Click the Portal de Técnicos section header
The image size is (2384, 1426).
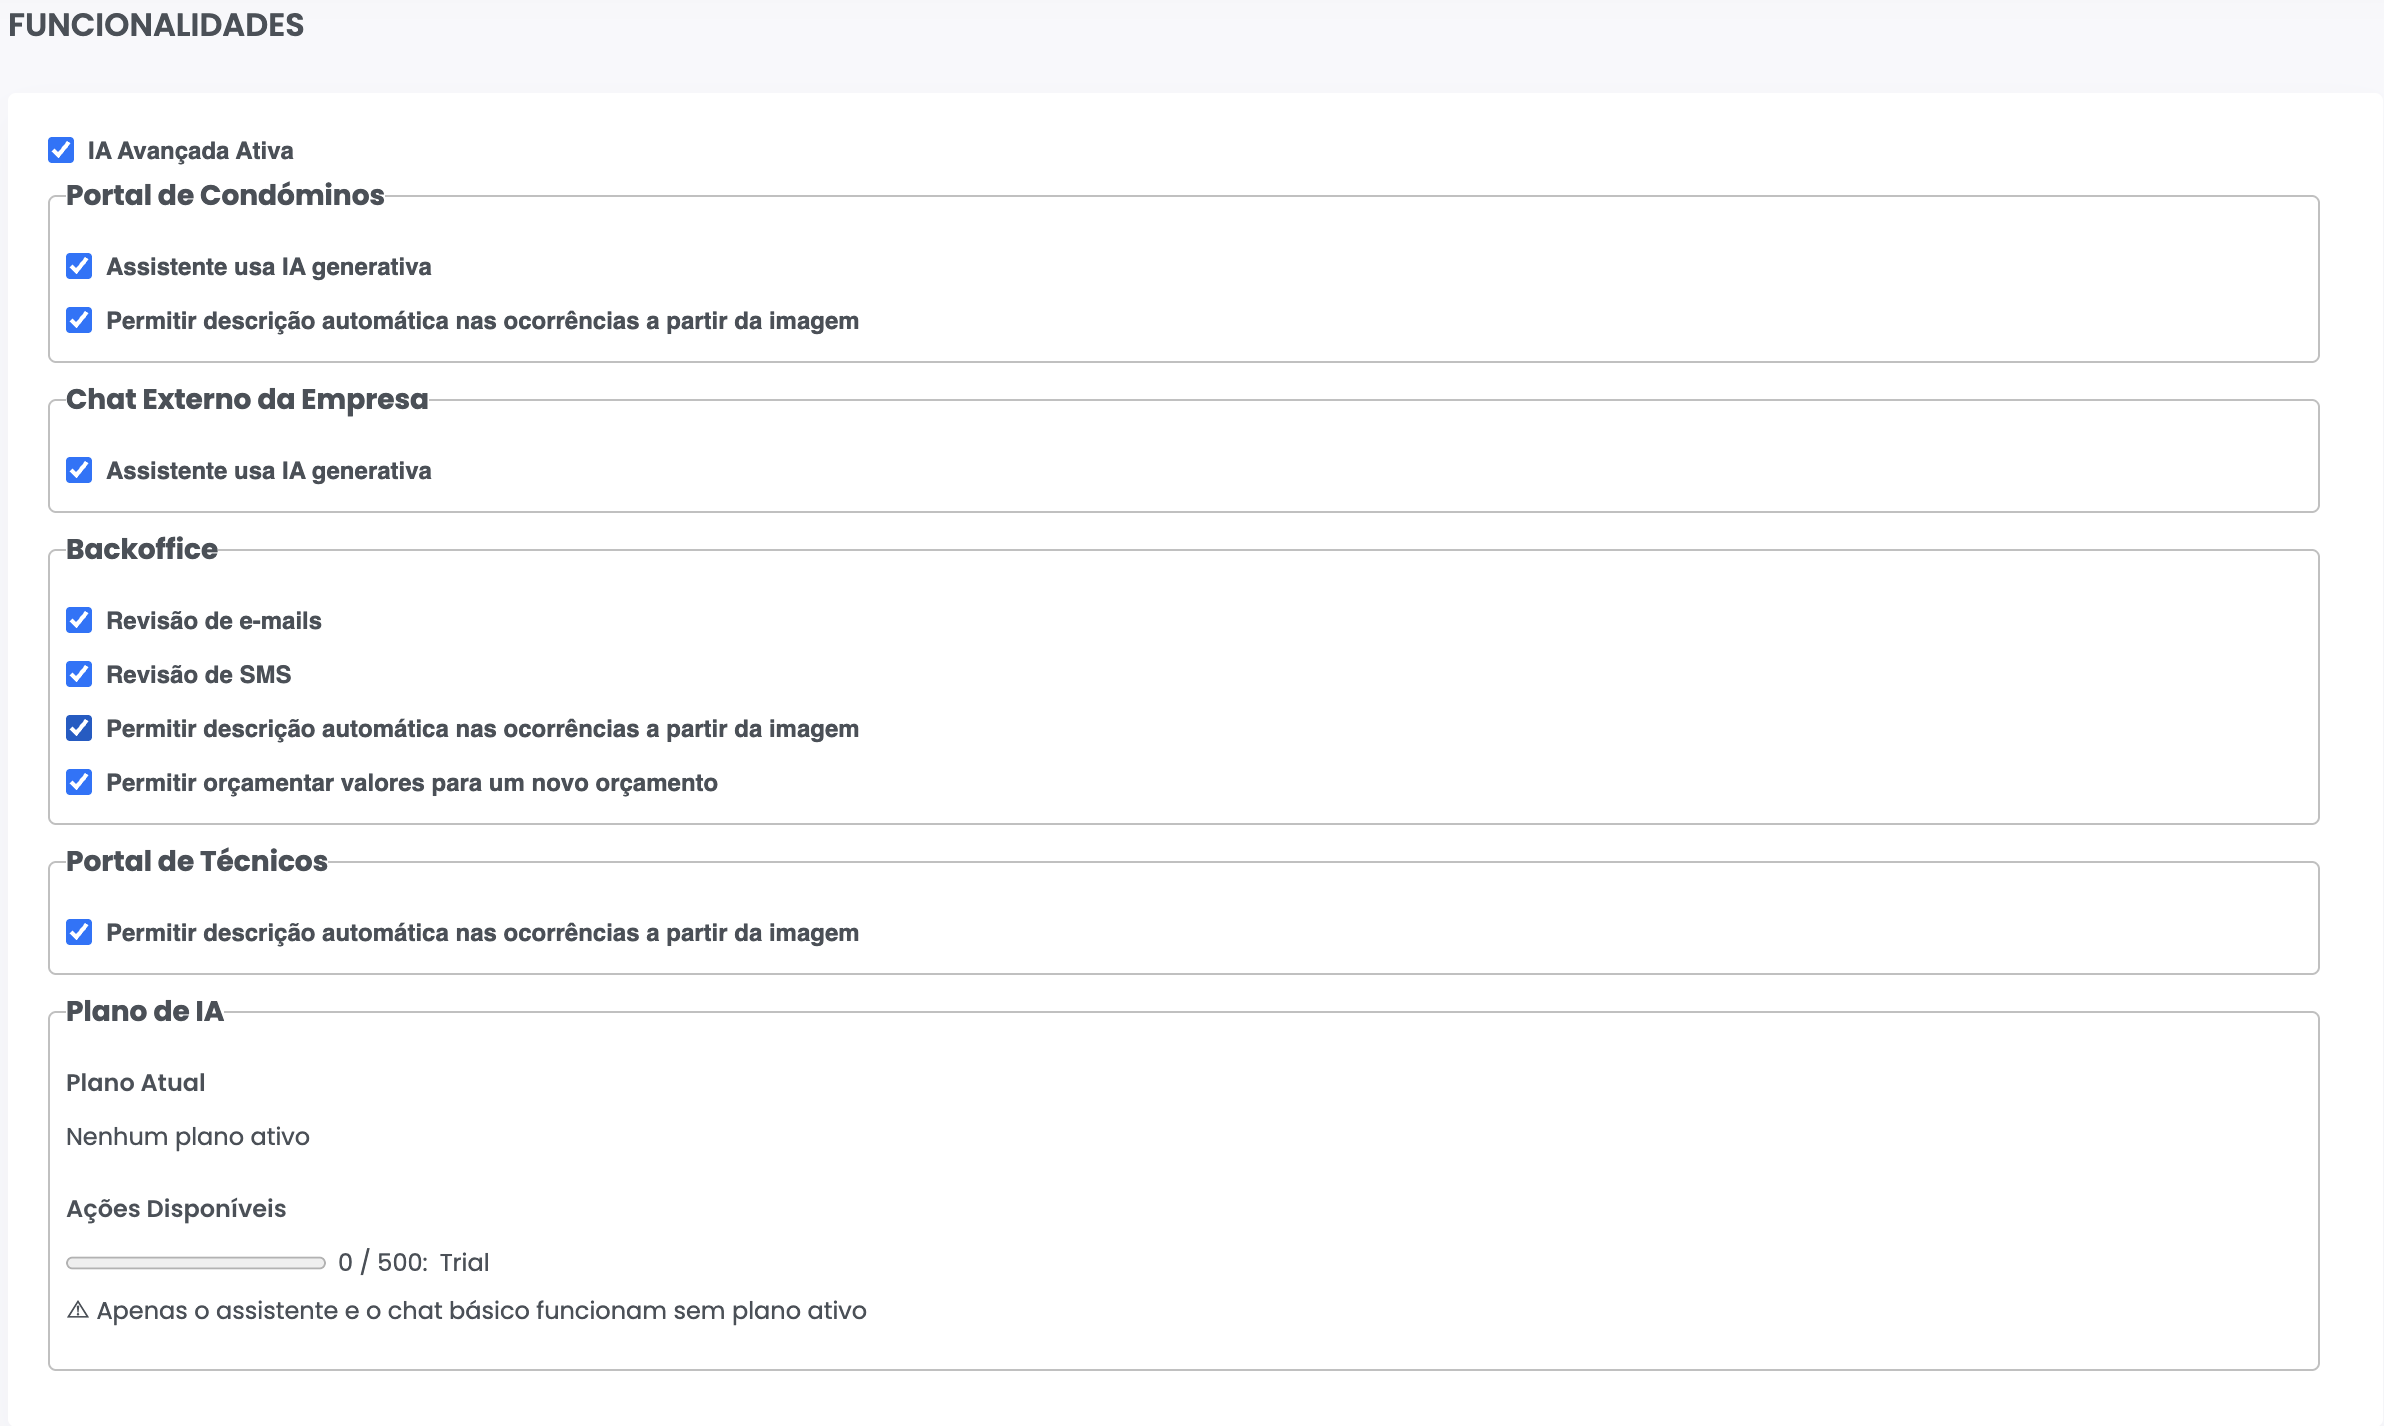(197, 860)
